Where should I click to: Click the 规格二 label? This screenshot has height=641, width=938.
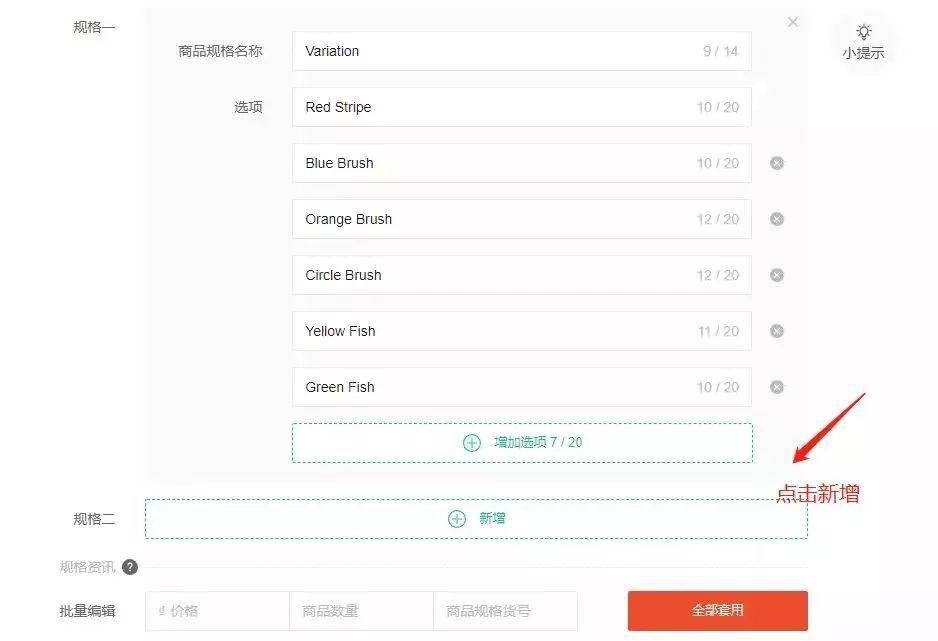coord(94,518)
